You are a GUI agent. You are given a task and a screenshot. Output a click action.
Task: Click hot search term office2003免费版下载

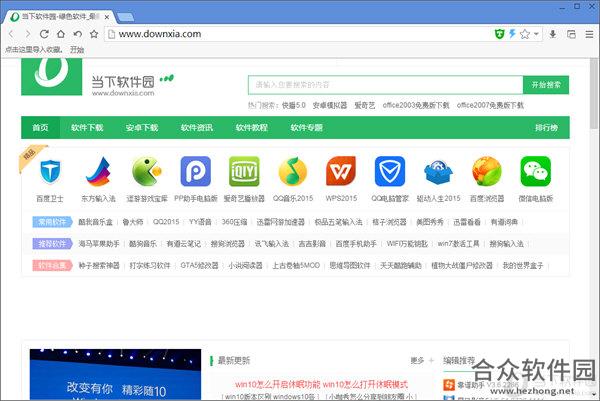coord(416,105)
